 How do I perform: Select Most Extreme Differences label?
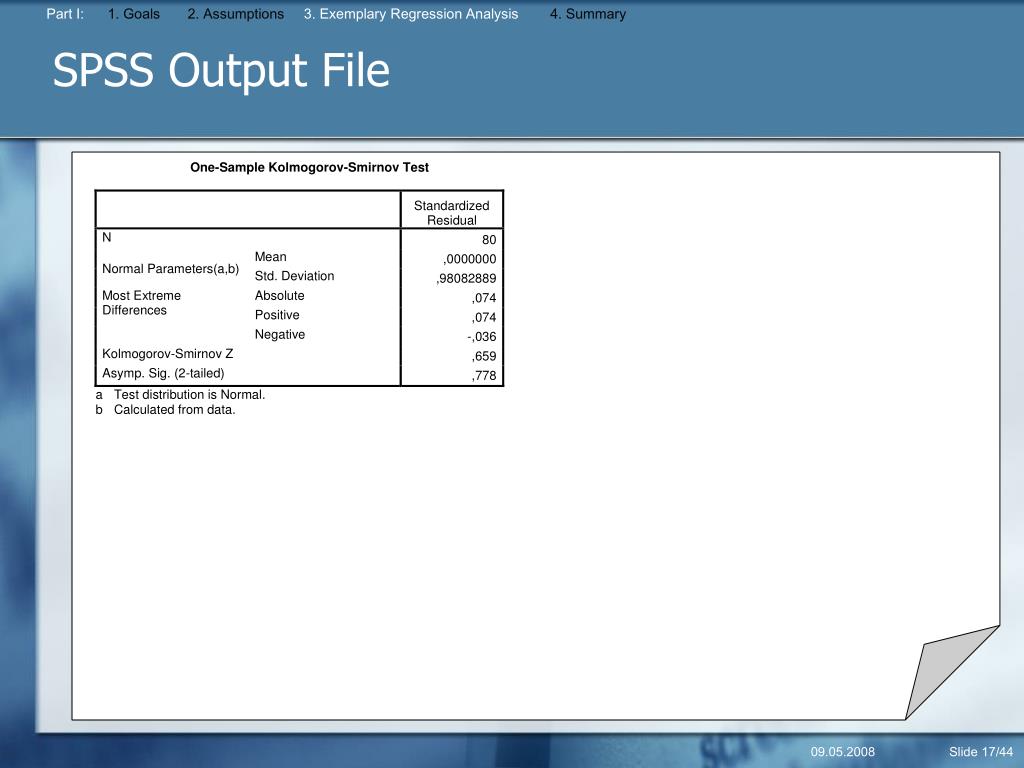pos(141,303)
